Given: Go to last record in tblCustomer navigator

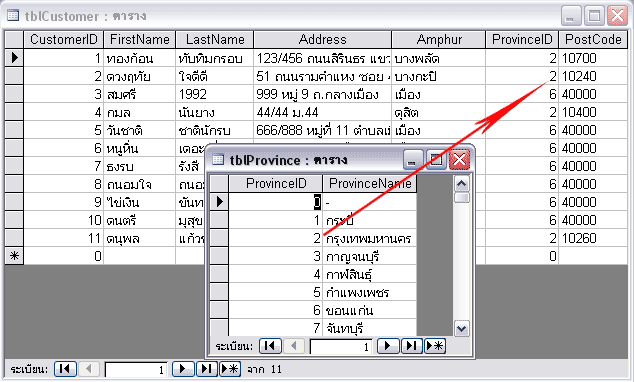Looking at the screenshot, I should tap(207, 369).
